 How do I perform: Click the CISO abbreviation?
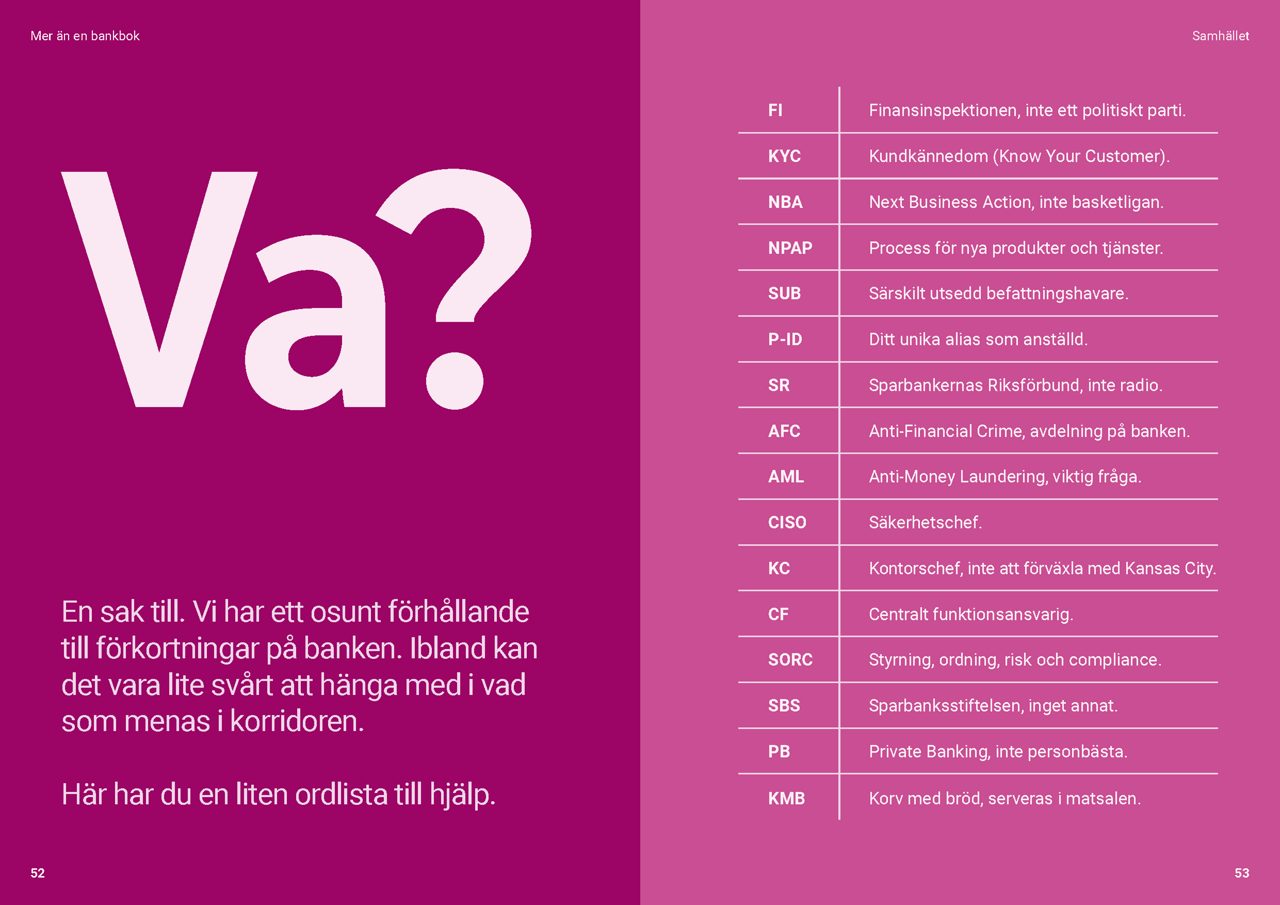787,522
